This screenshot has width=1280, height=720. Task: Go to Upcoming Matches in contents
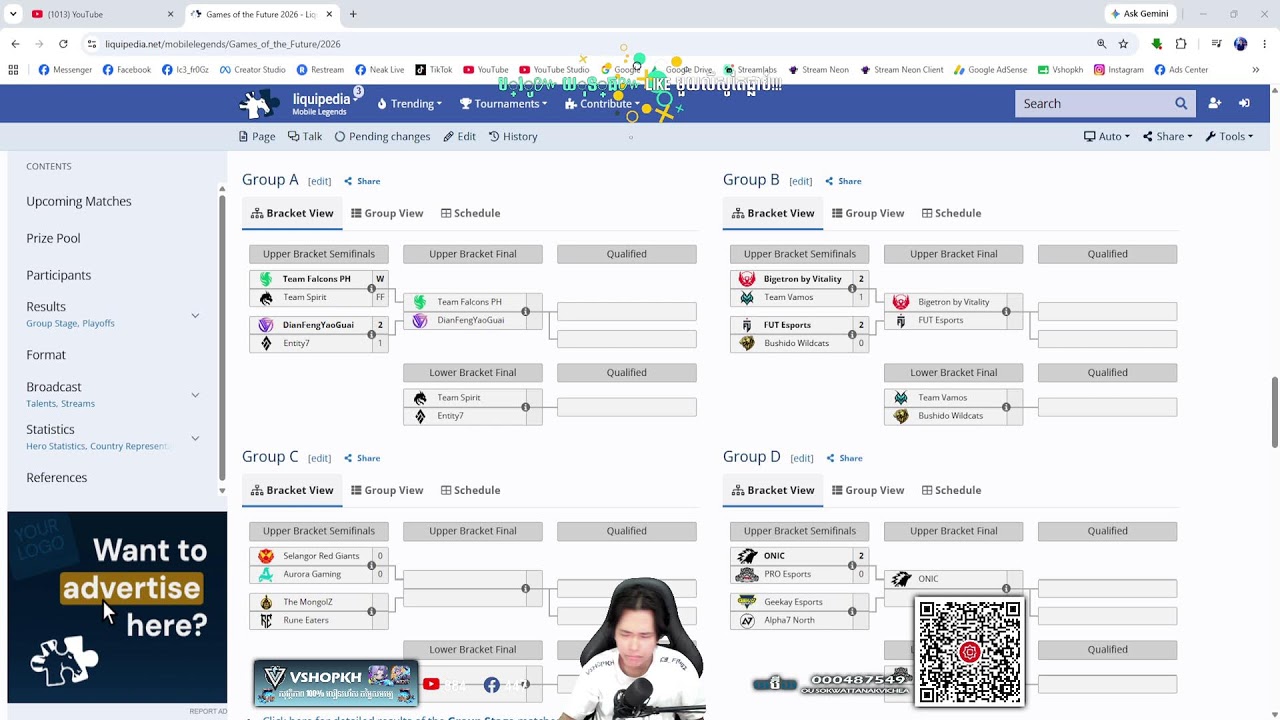(79, 201)
